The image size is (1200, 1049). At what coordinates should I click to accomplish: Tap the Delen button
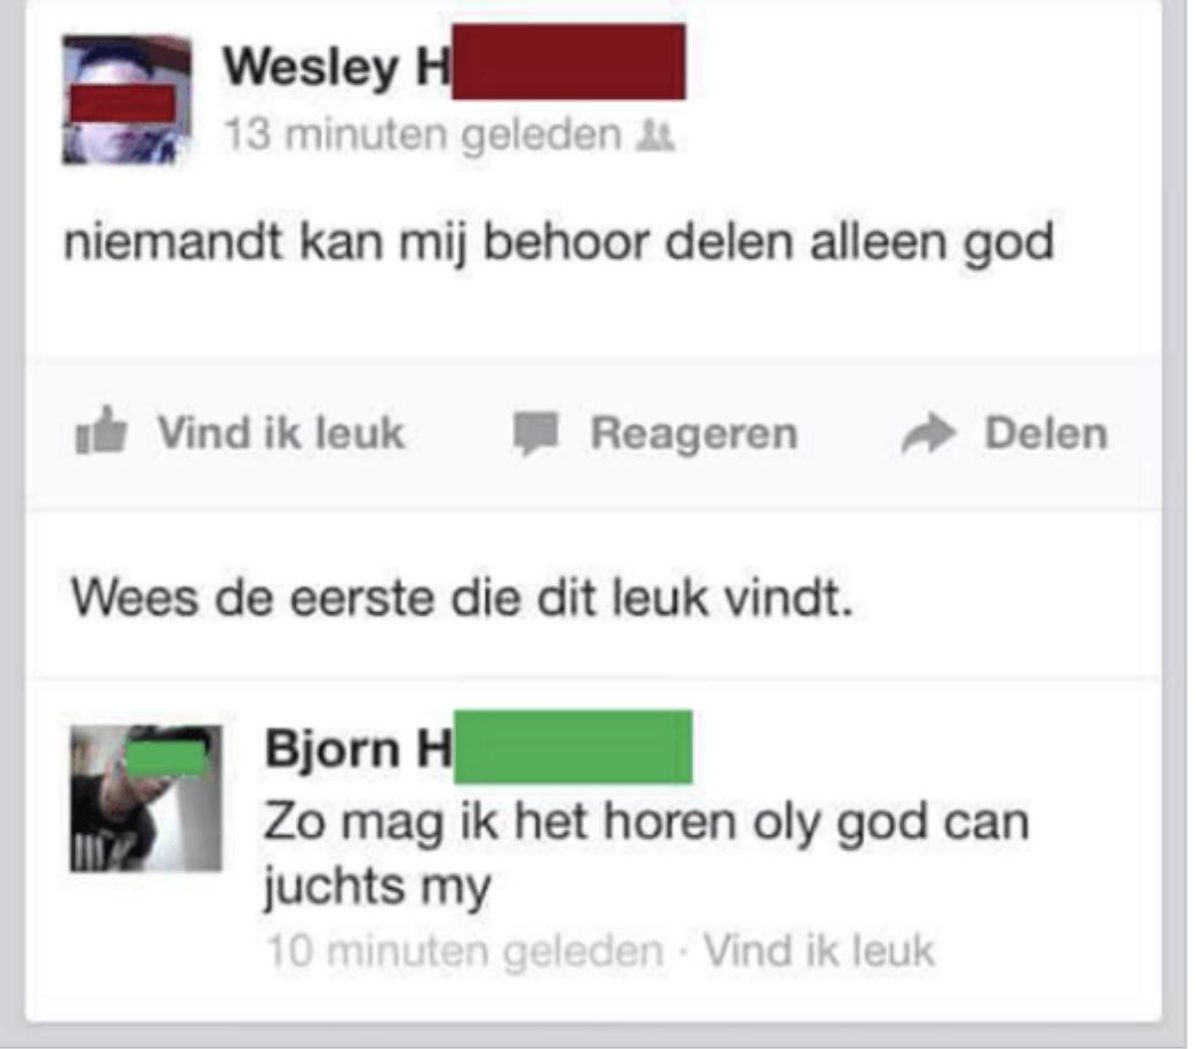click(1005, 434)
